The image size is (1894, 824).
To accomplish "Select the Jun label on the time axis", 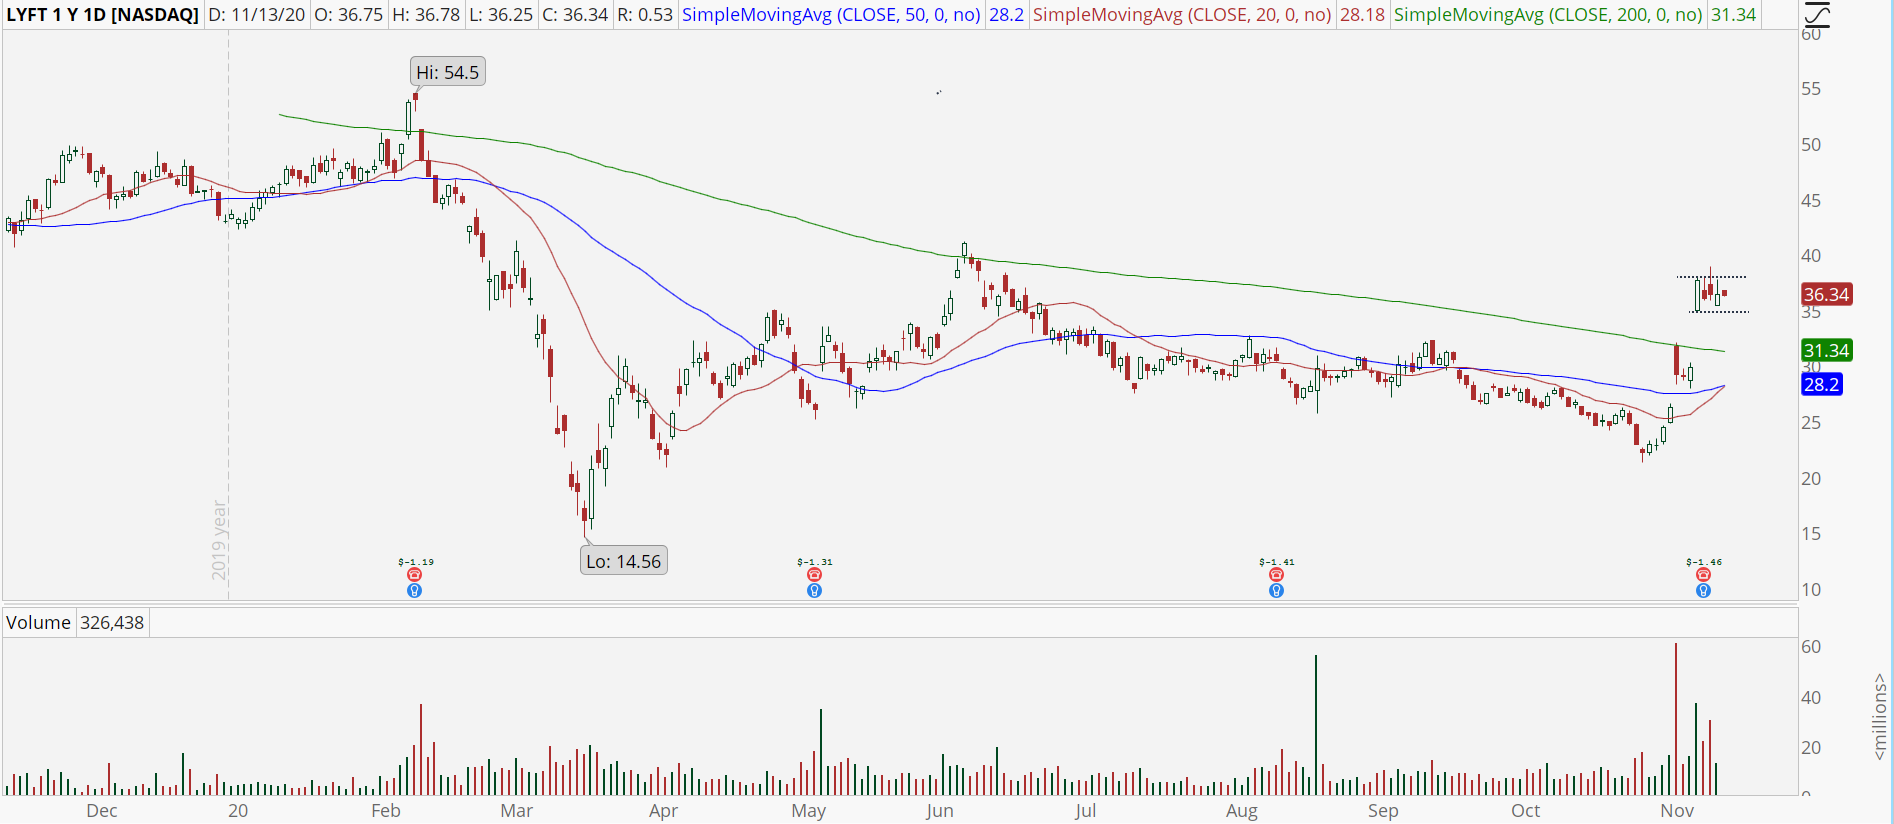I will click(x=940, y=810).
